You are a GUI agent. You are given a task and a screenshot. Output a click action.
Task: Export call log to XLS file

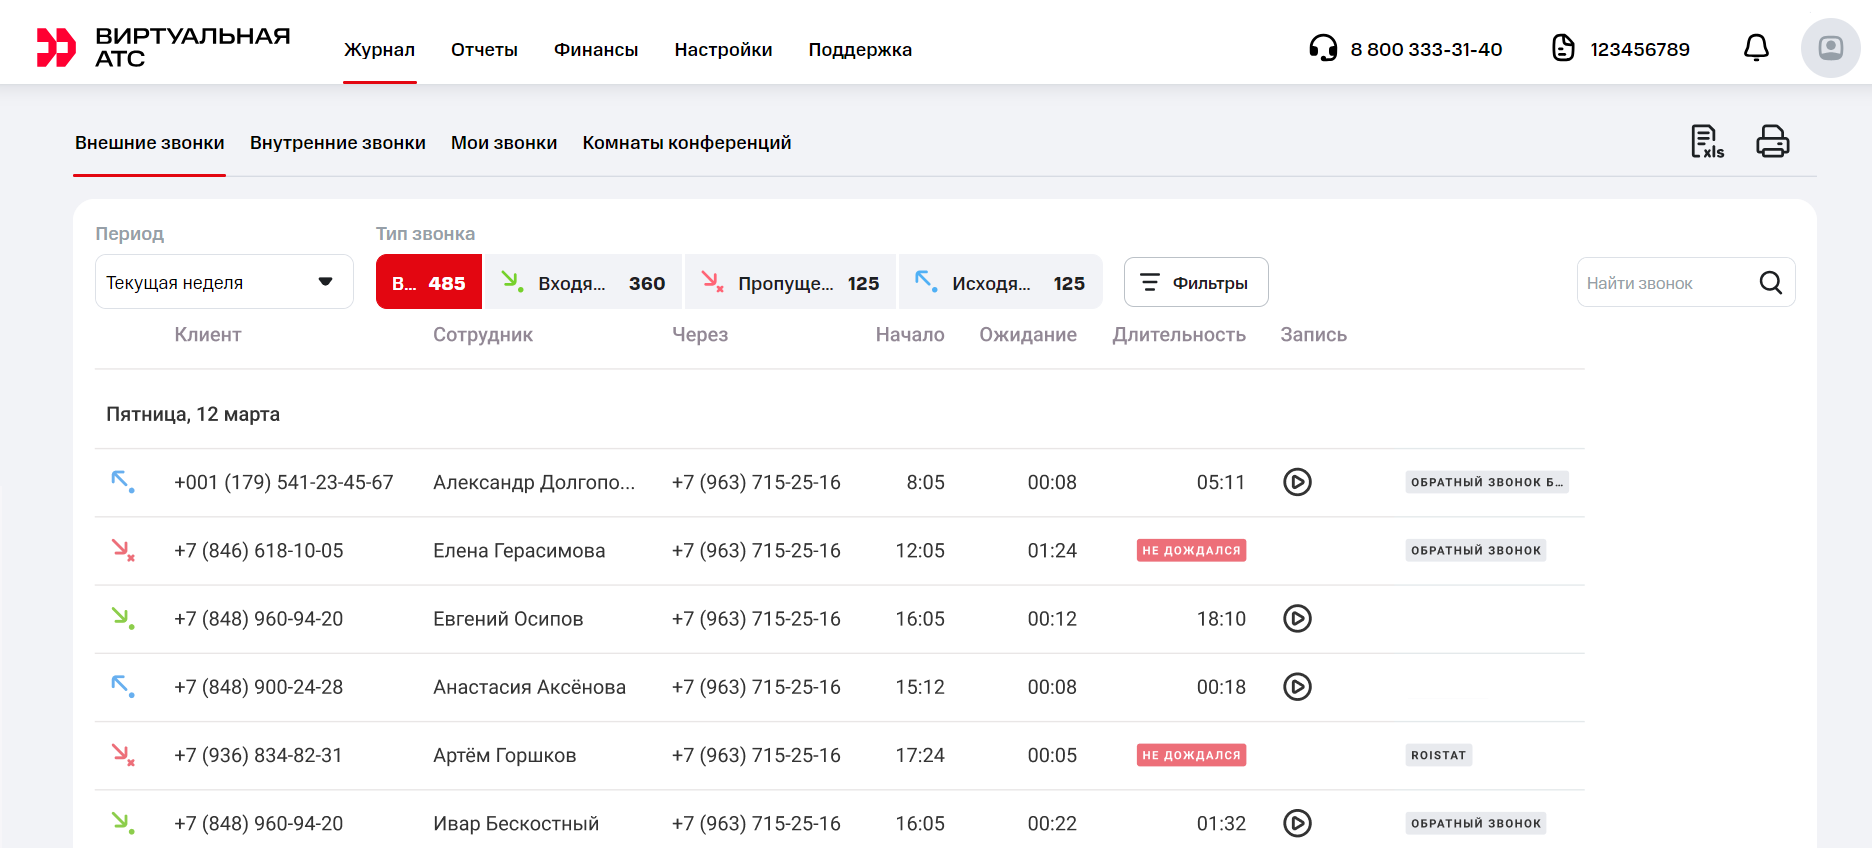point(1706,142)
